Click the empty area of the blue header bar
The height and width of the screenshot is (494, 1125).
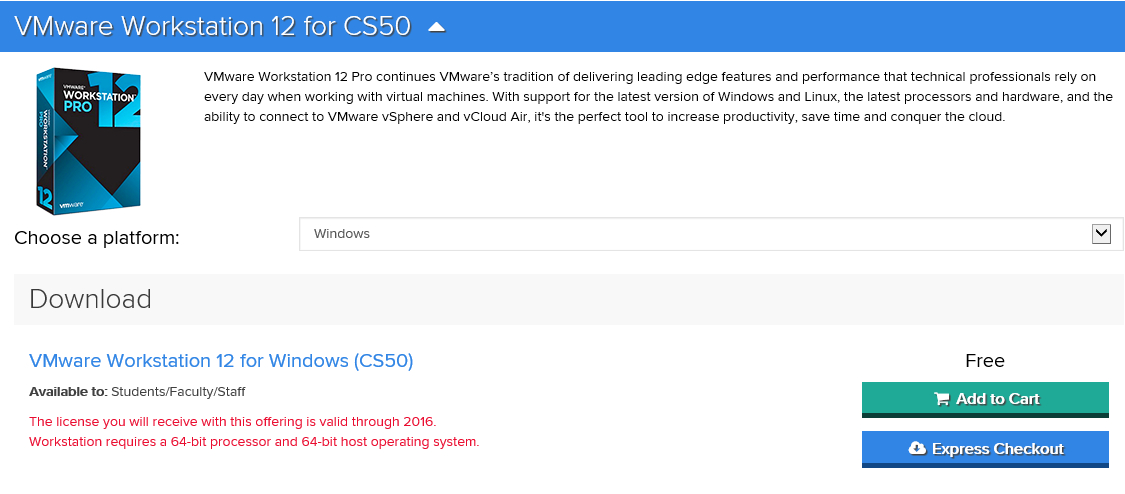pos(780,27)
